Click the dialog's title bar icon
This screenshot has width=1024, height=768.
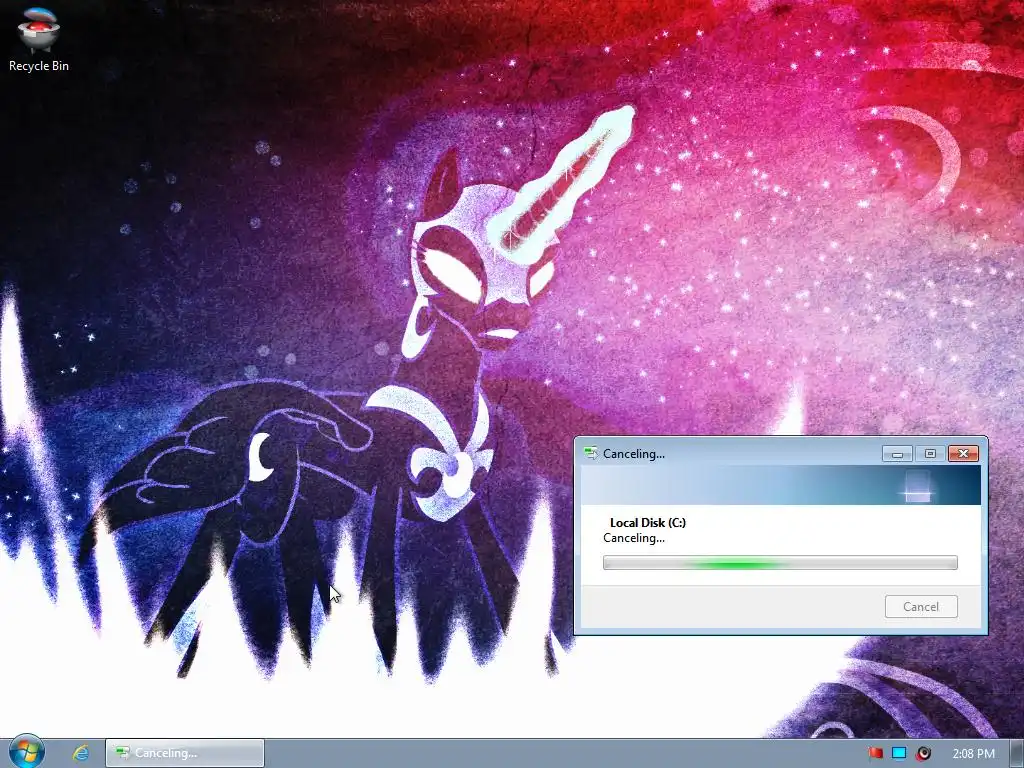(x=591, y=453)
